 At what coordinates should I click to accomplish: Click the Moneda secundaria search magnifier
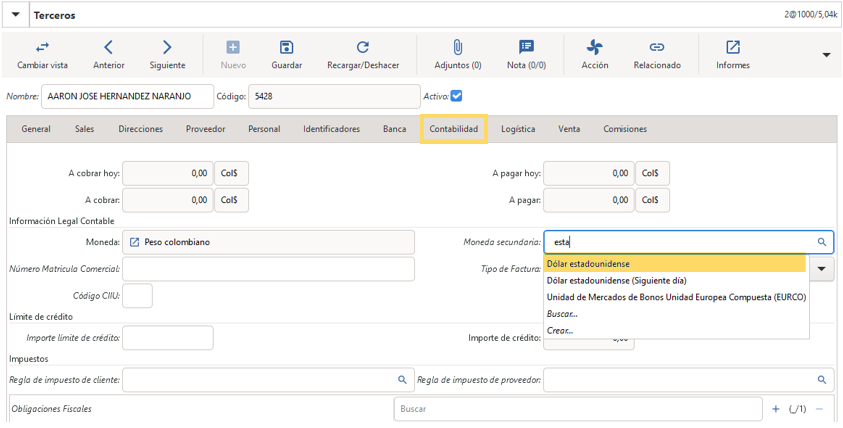pos(821,242)
